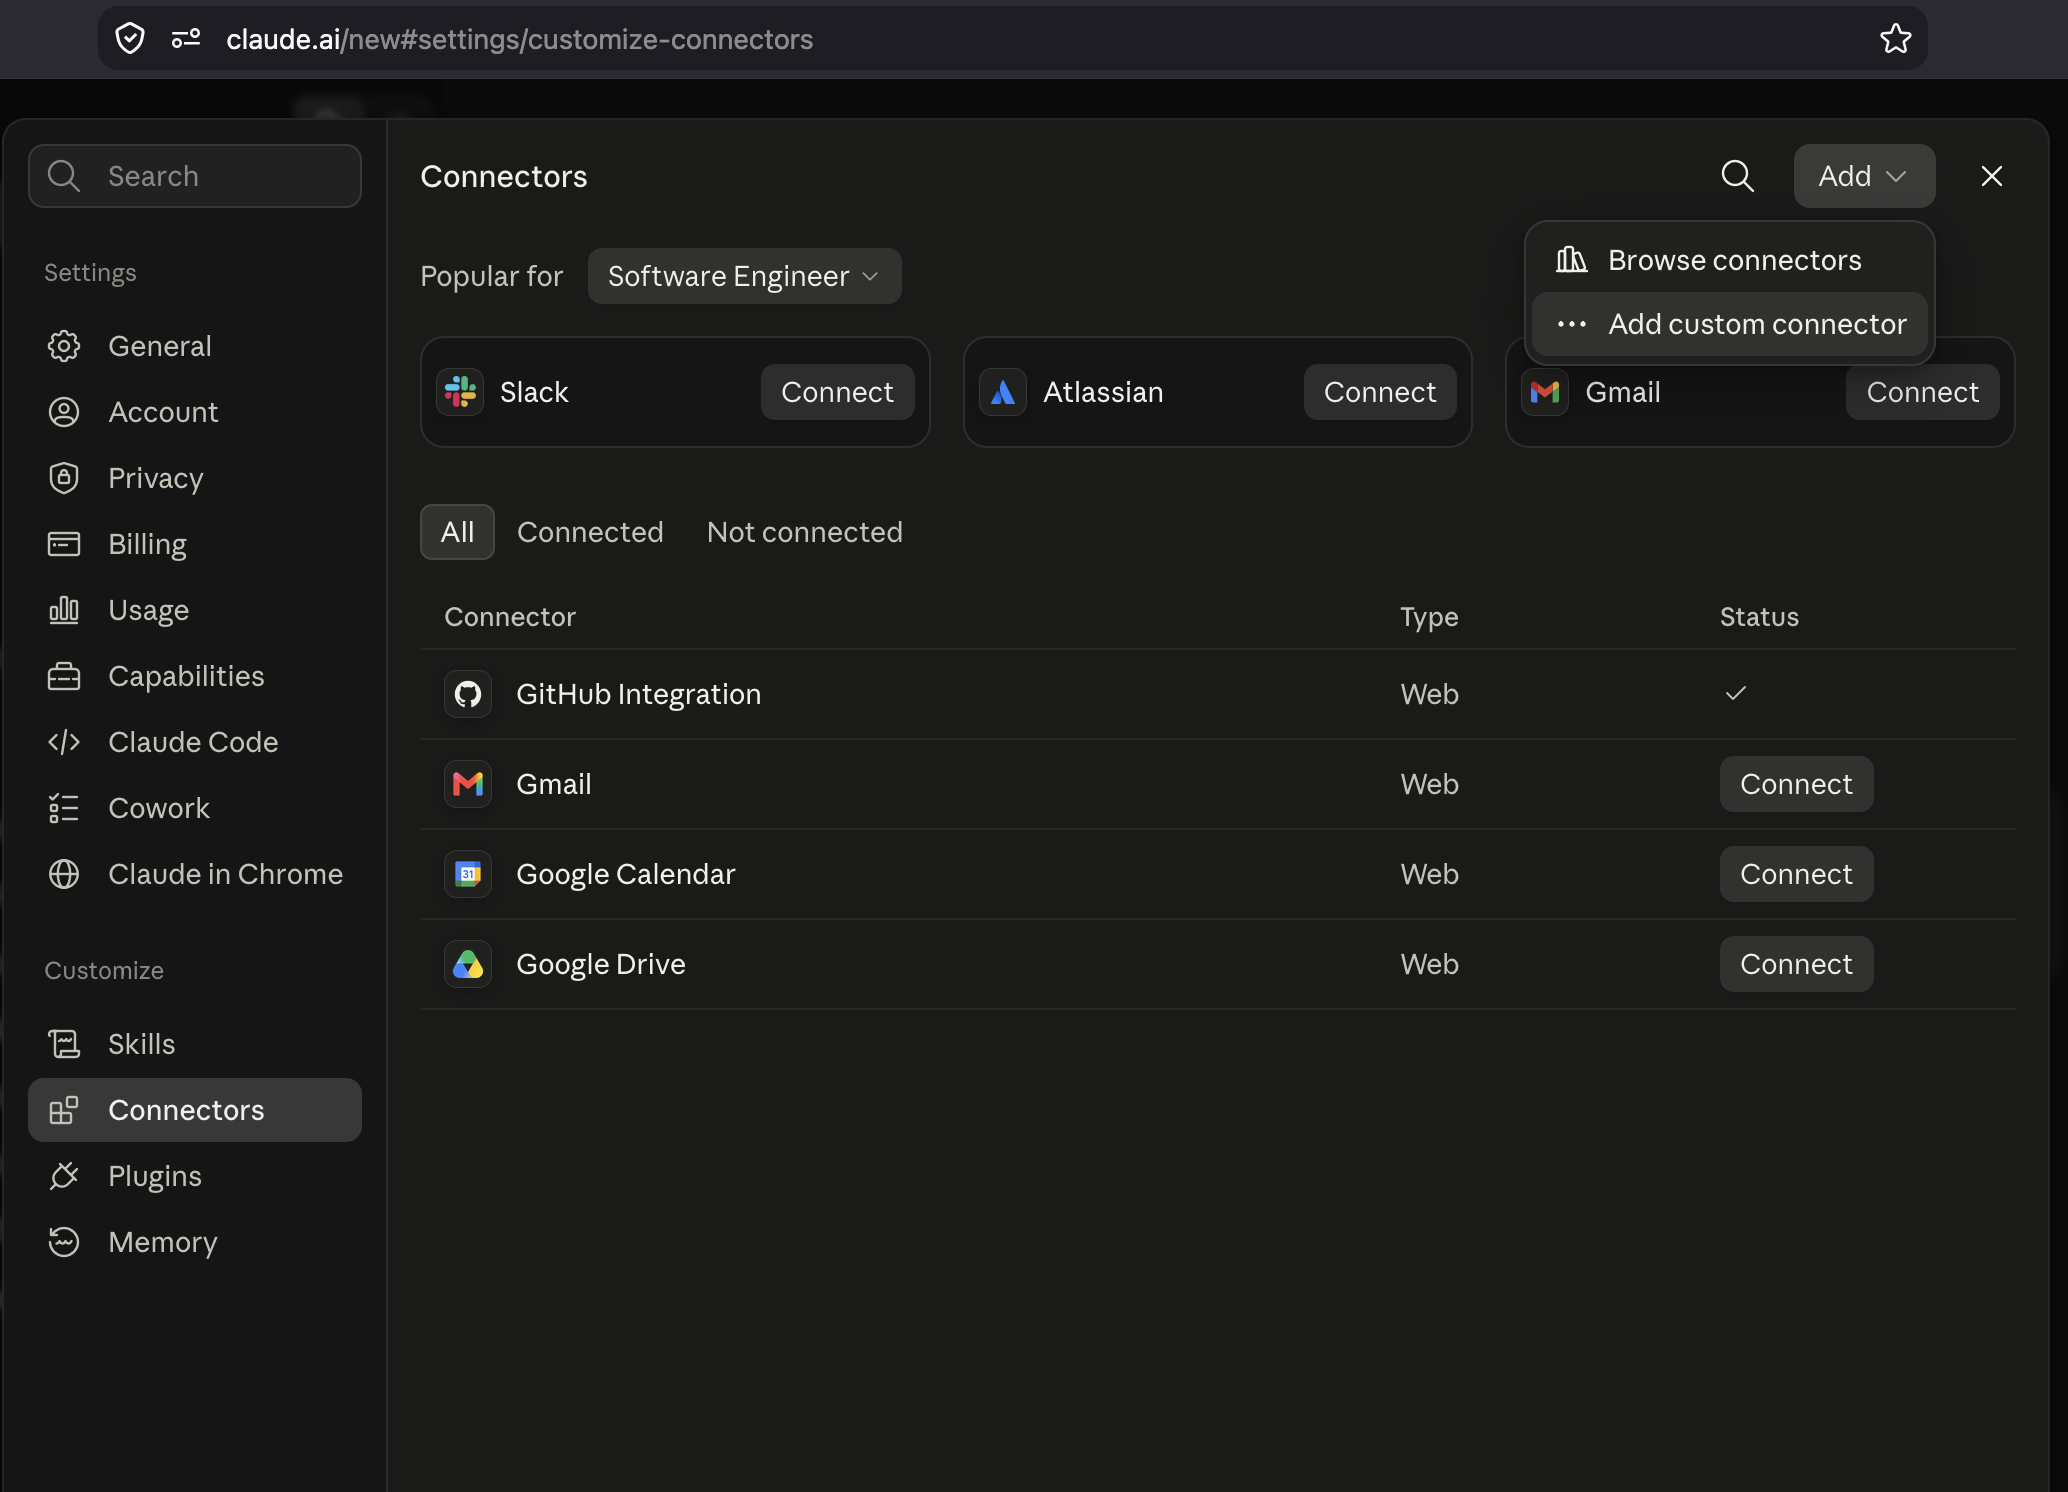Connect Google Calendar in the table

point(1796,874)
